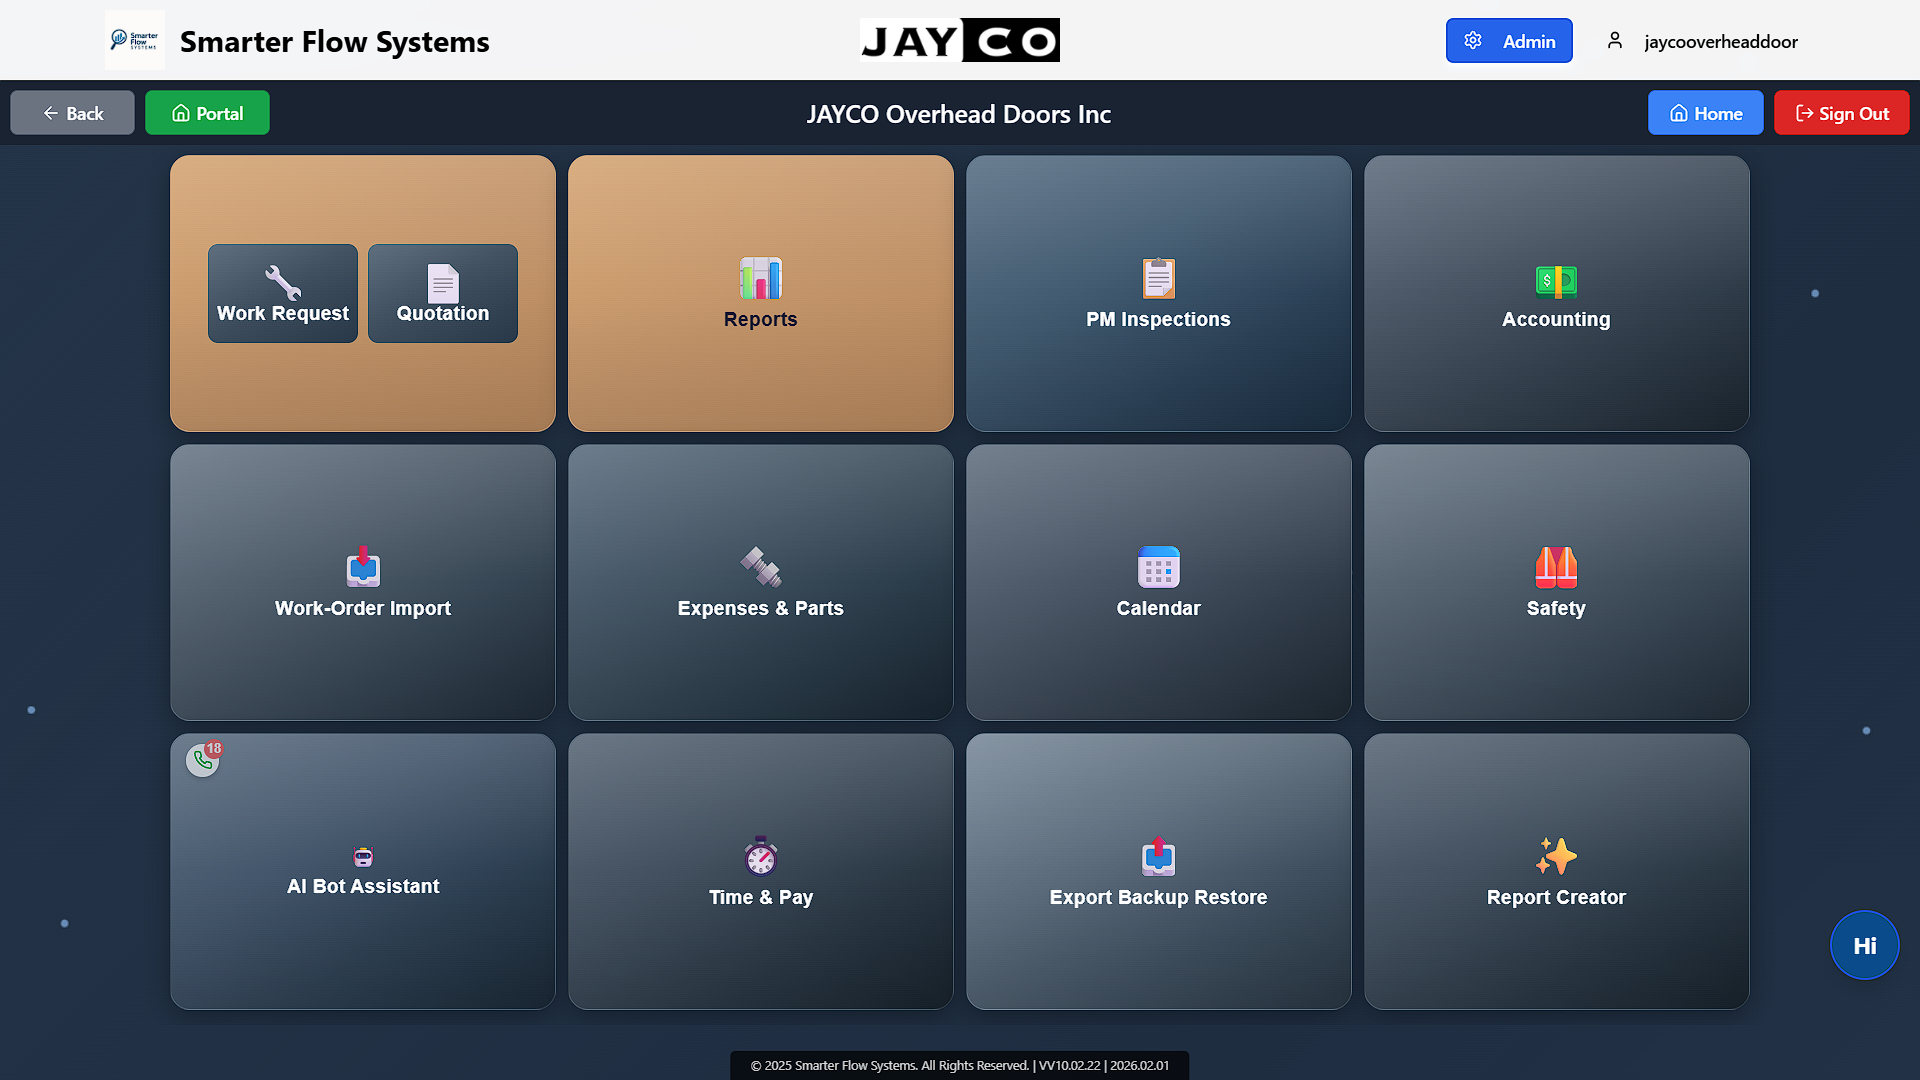Open the Admin settings button
Image resolution: width=1920 pixels, height=1080 pixels.
1509,41
